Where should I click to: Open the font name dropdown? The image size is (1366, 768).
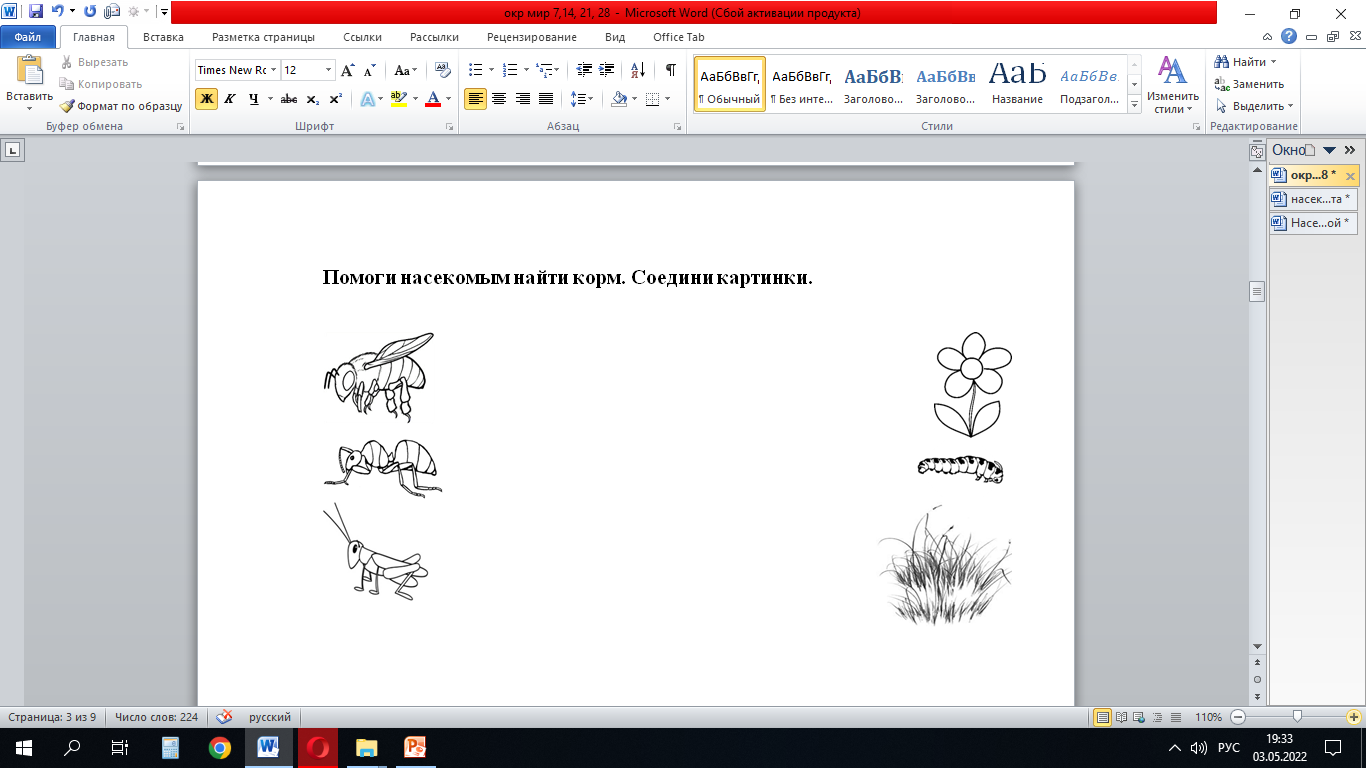coord(274,70)
